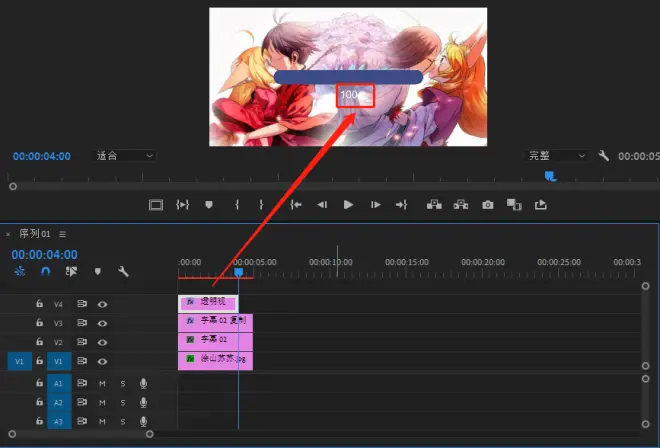Open comparison view button
This screenshot has height=448, width=660.
point(514,205)
